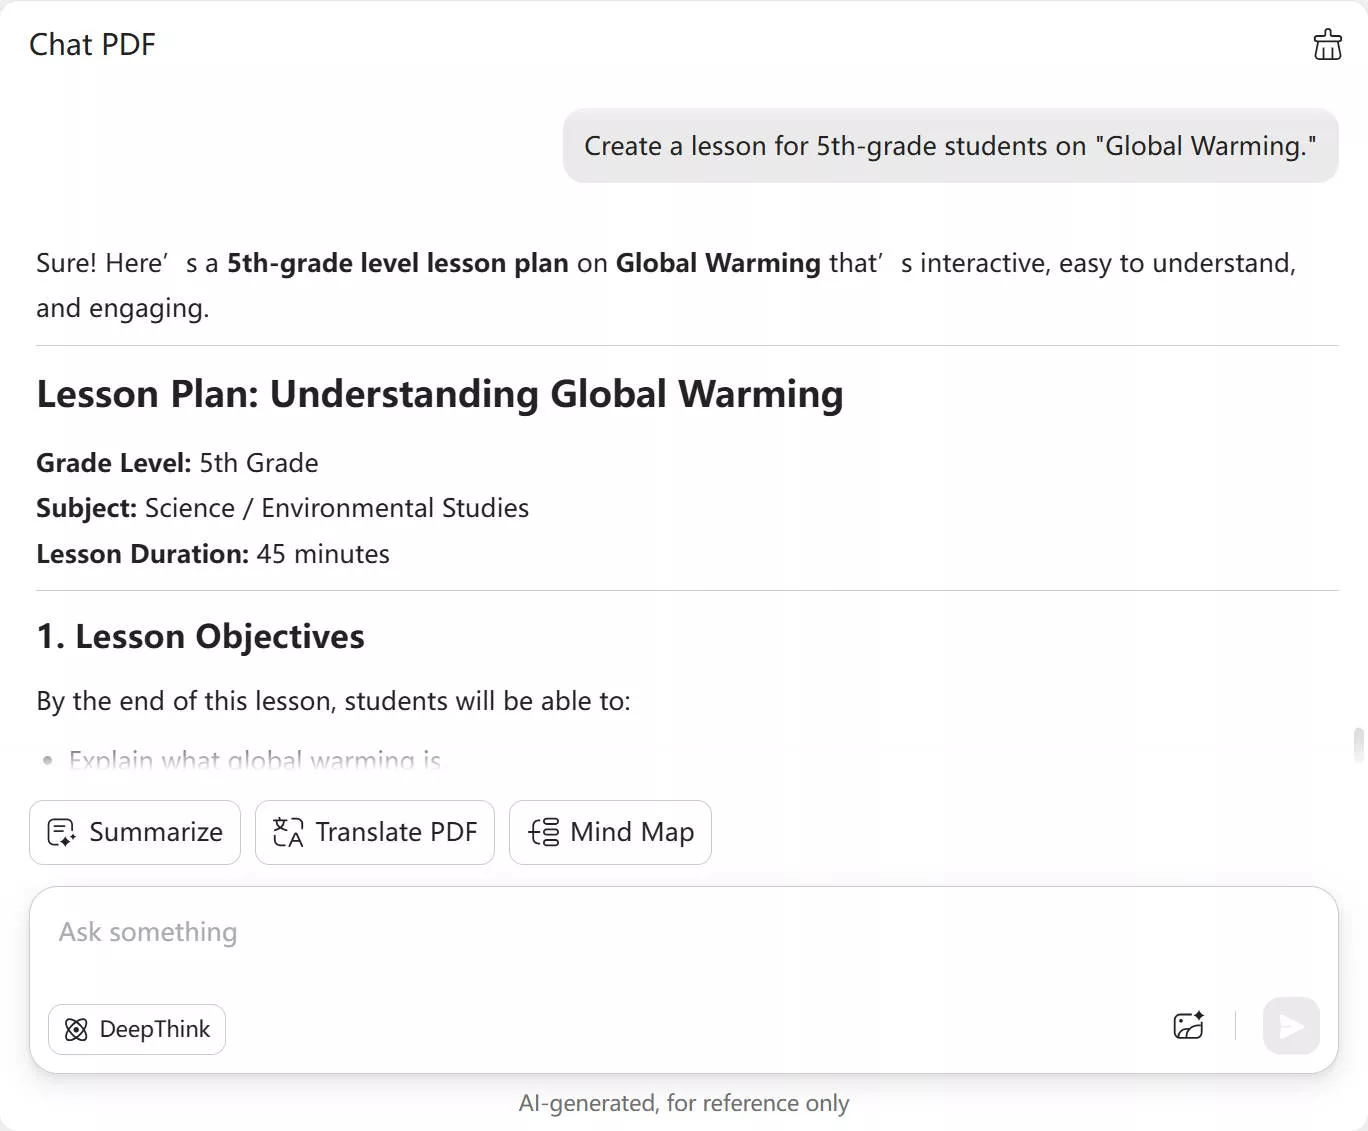Enable DeepThink mode
Image resolution: width=1368 pixels, height=1131 pixels.
(136, 1029)
